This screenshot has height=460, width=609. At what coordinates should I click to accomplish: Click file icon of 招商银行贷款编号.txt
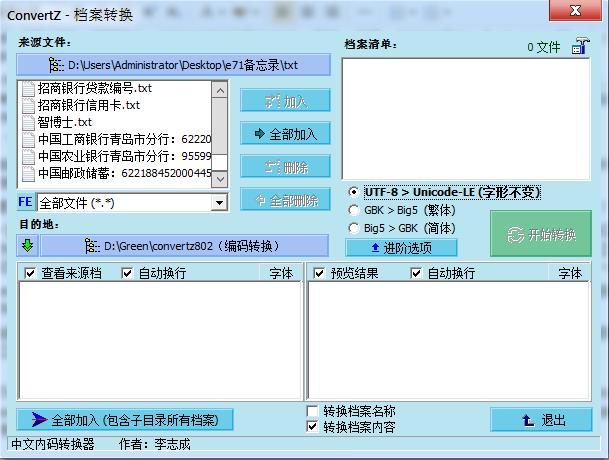point(28,89)
